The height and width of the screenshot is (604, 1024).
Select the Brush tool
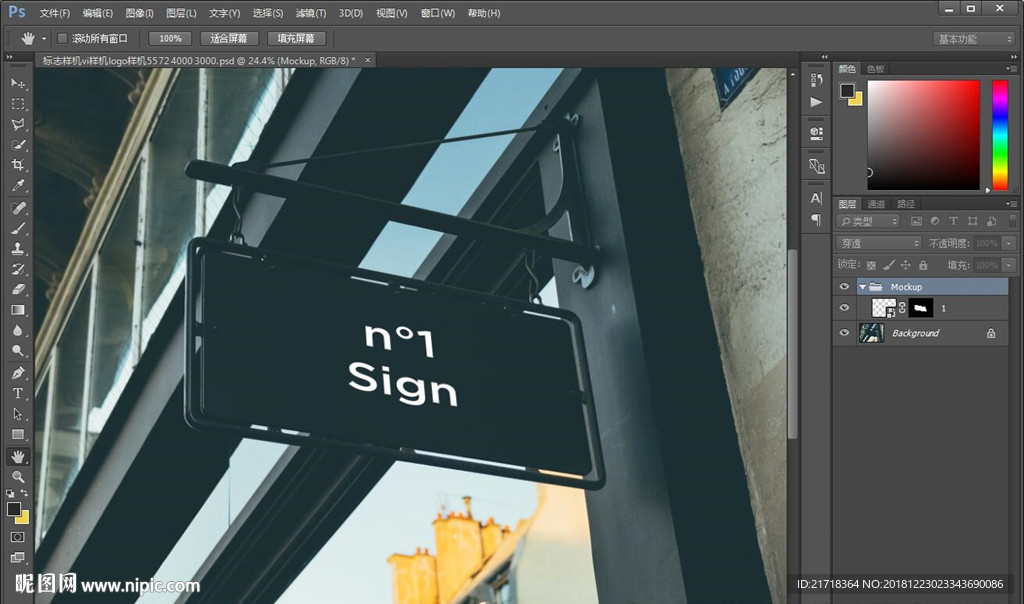pos(18,228)
